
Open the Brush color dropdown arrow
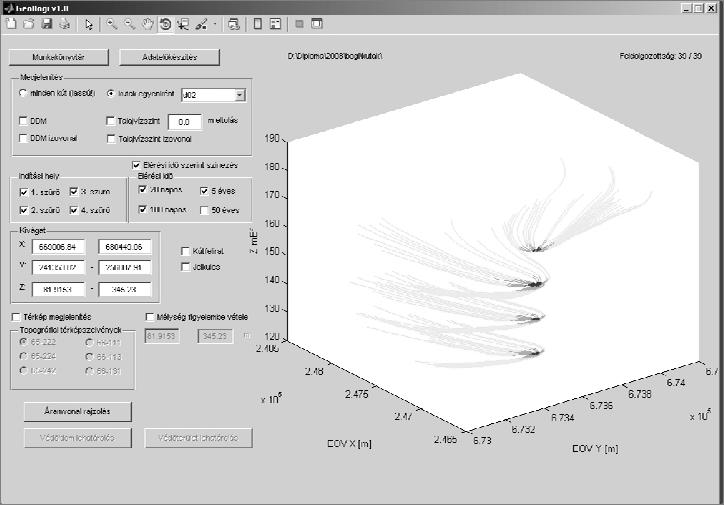pos(215,24)
